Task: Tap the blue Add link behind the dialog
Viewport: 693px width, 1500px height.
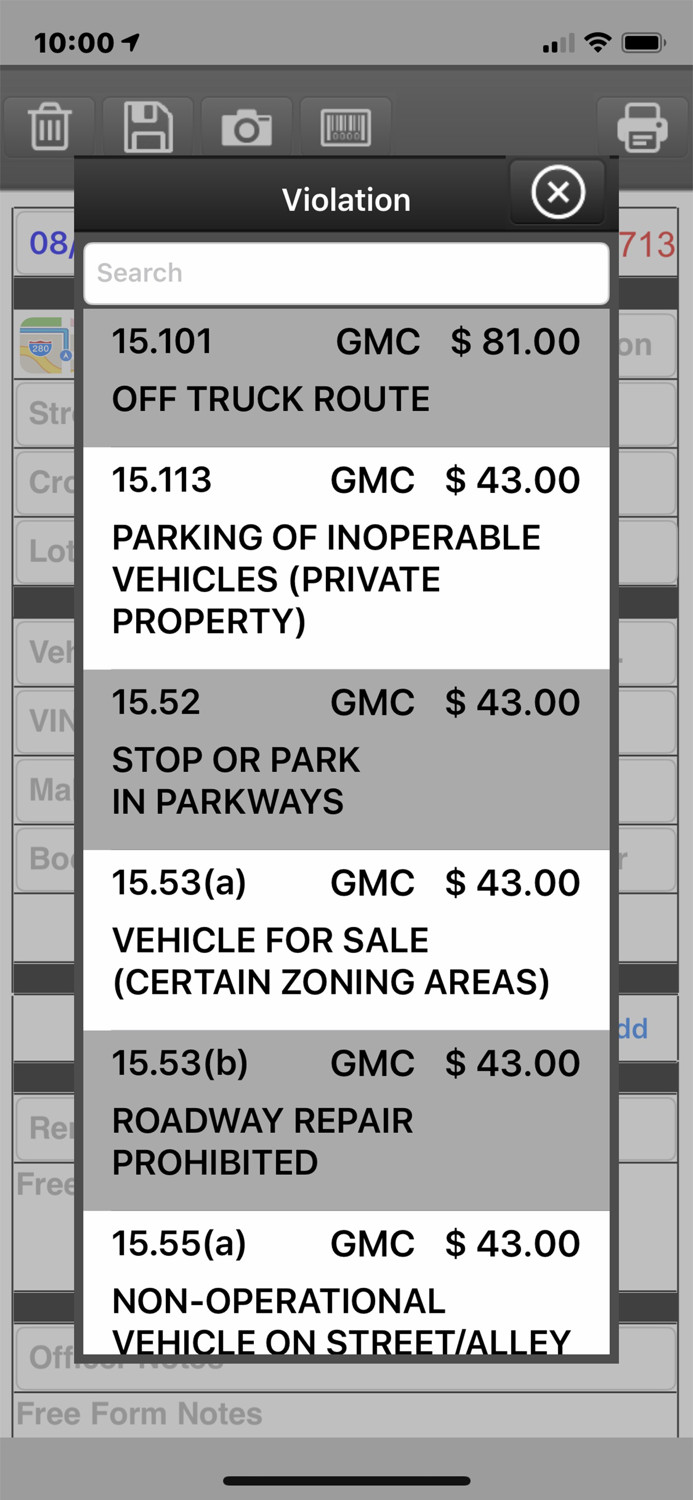Action: [x=637, y=1028]
